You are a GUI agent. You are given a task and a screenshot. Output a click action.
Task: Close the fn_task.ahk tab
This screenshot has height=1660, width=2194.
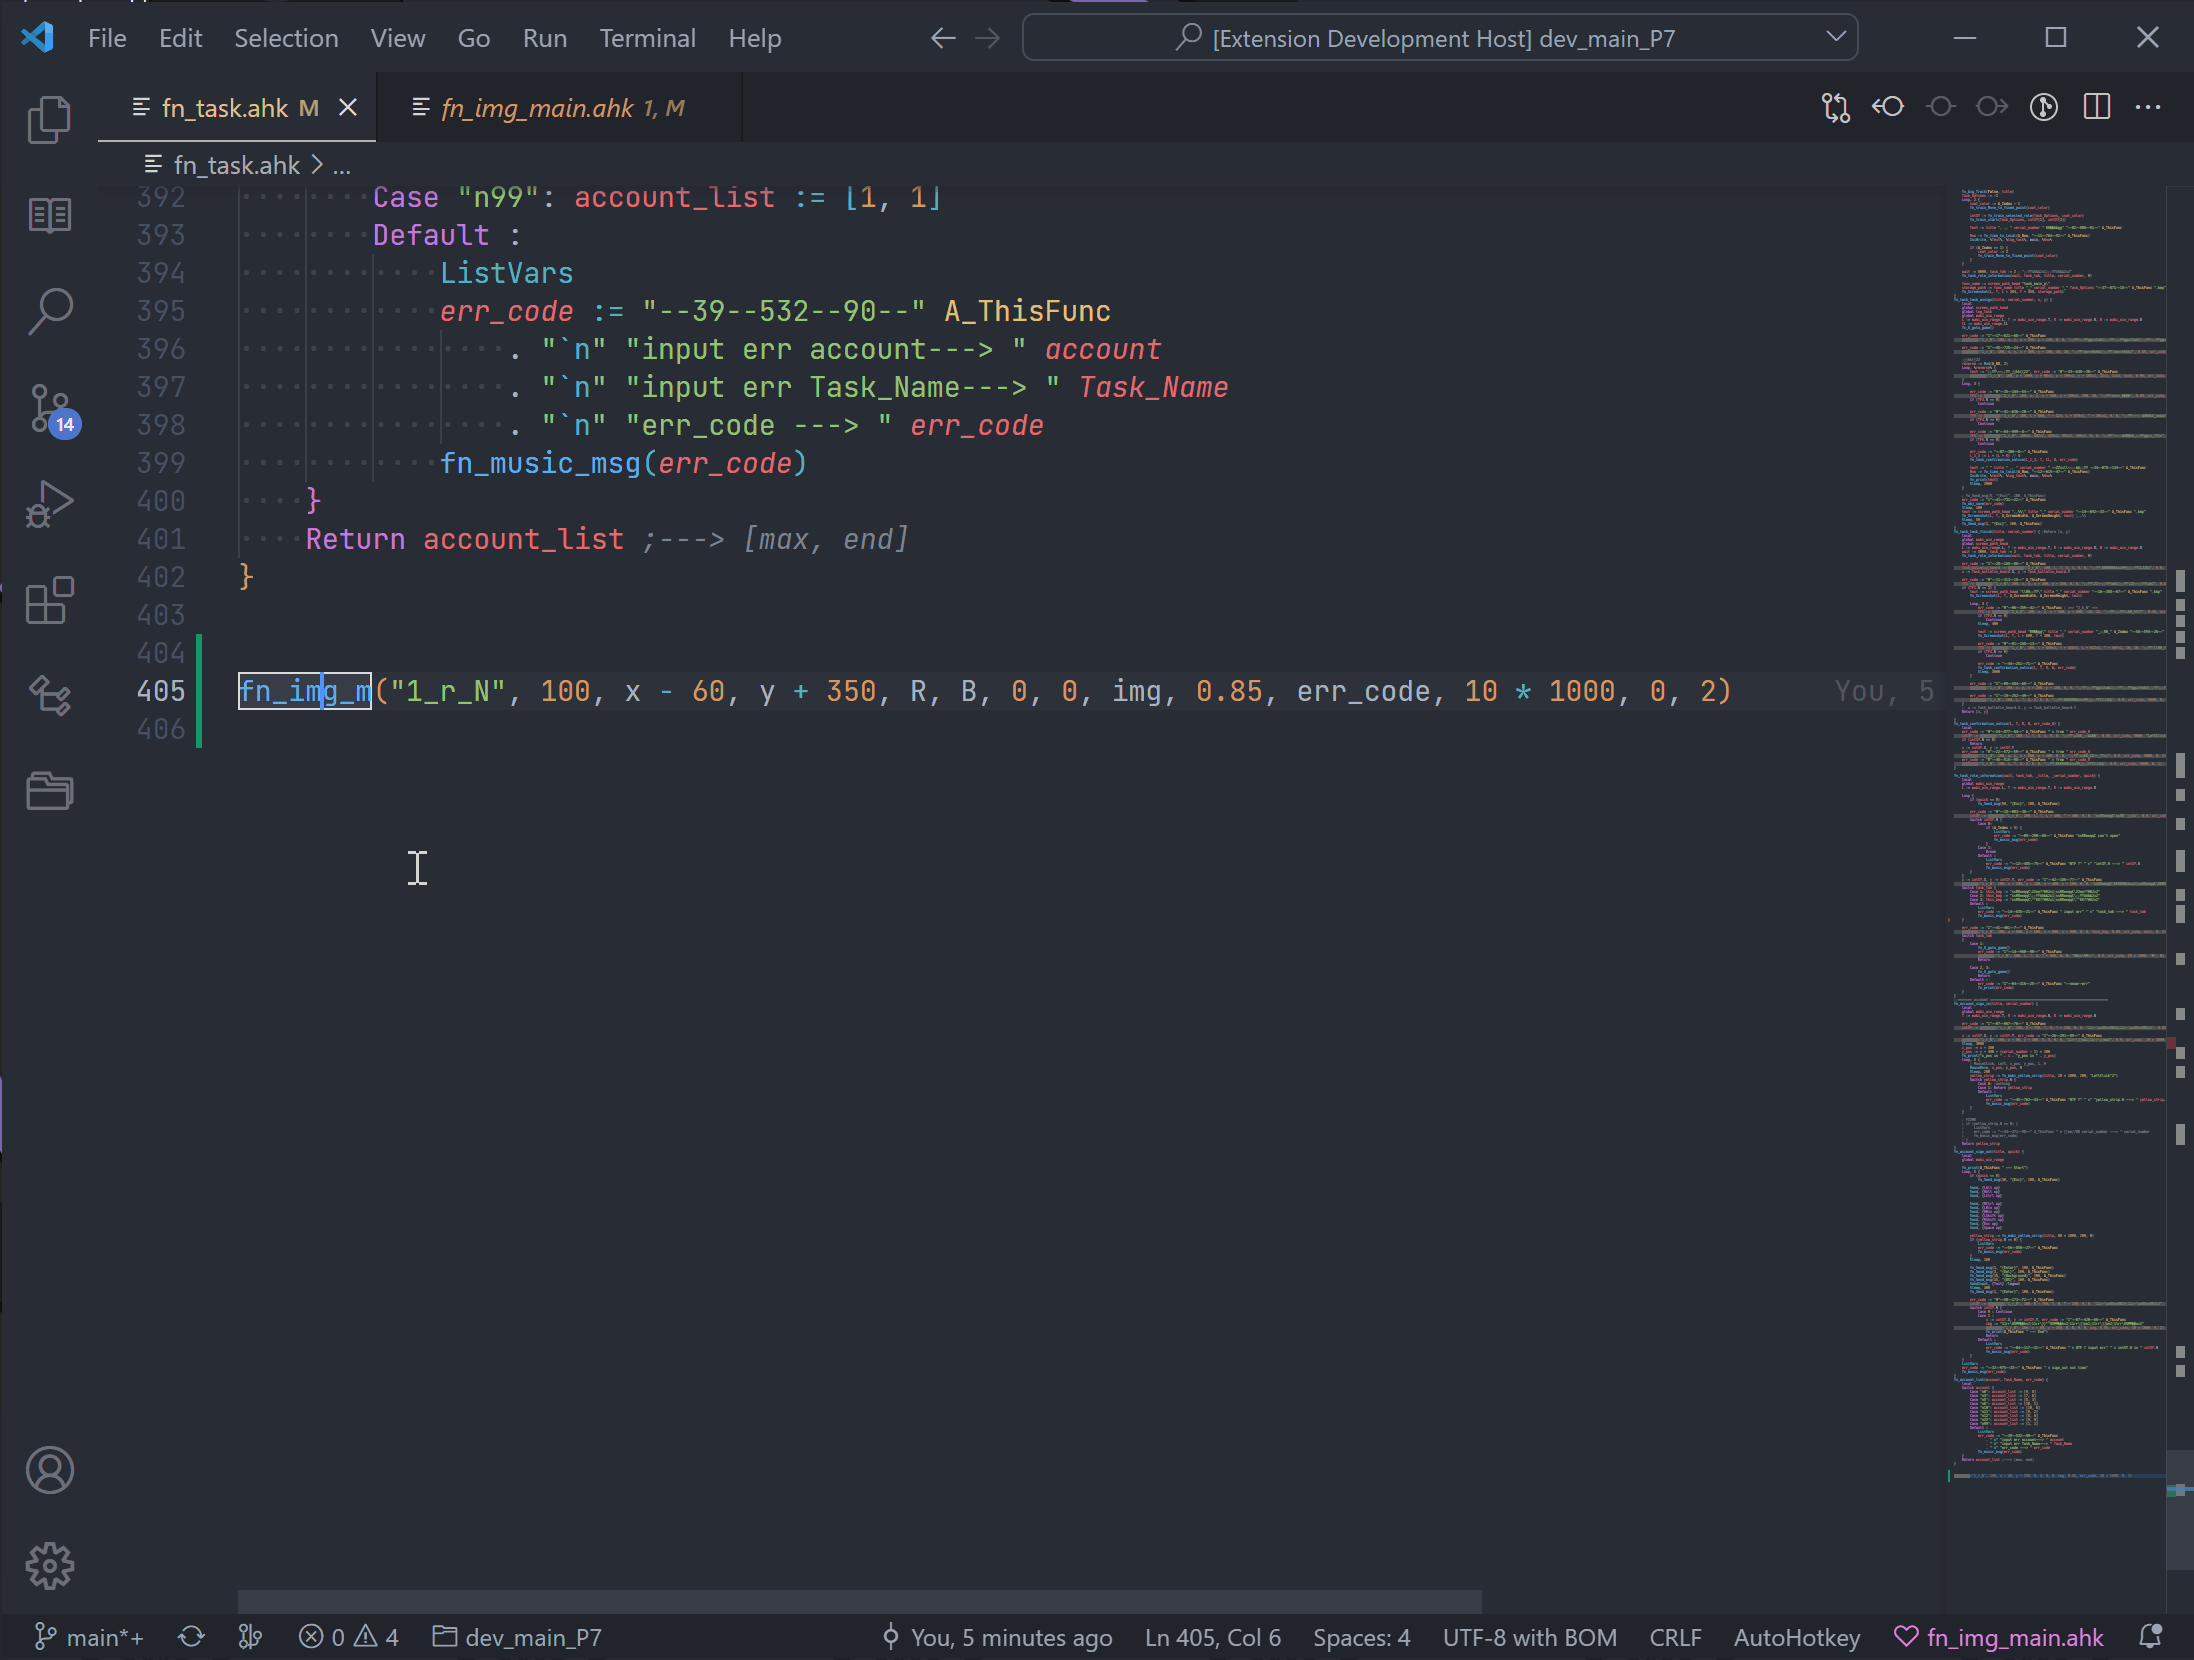(x=348, y=108)
